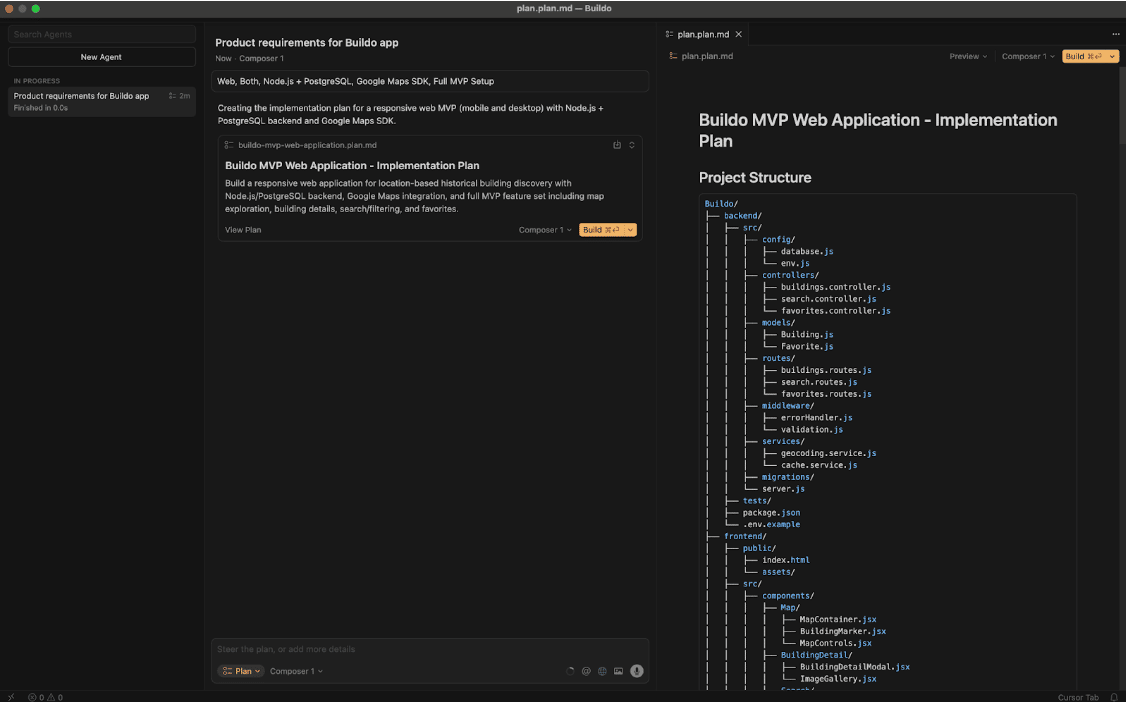Click the Build button in editor header
Image resolution: width=1126 pixels, height=702 pixels.
point(1084,56)
